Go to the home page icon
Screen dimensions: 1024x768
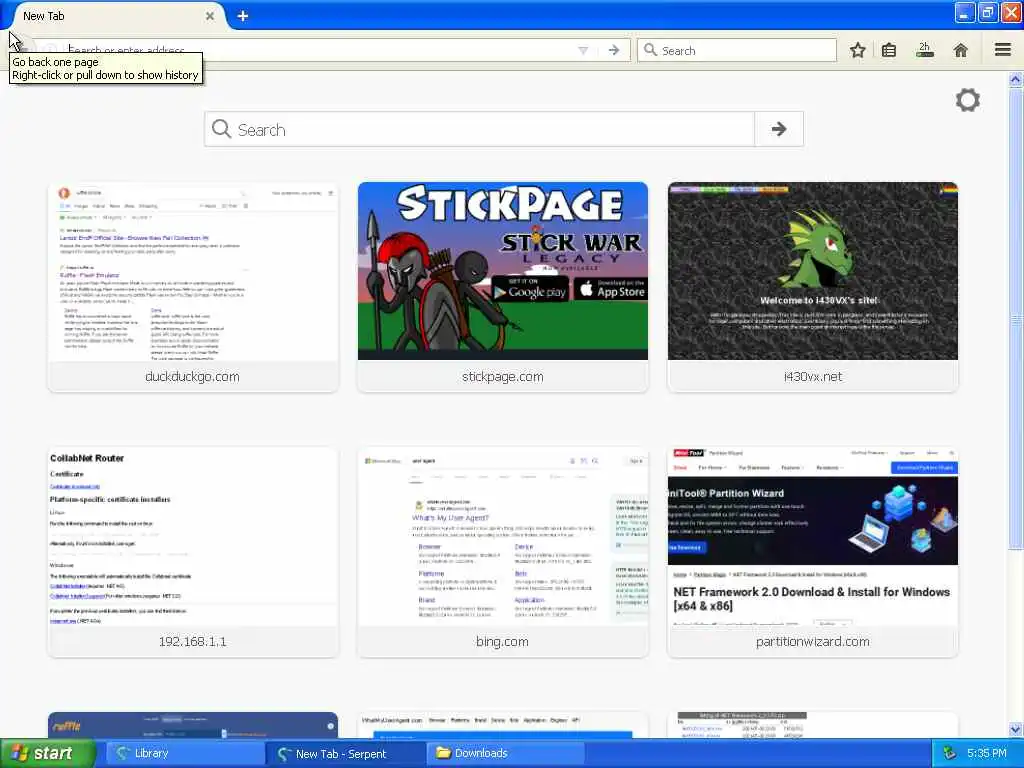coord(961,50)
